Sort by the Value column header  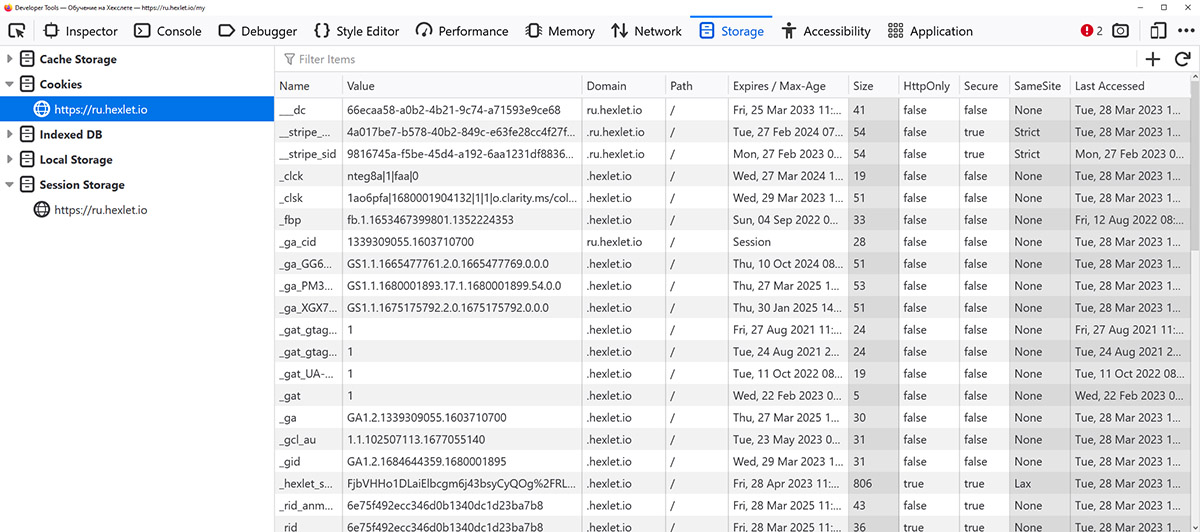coord(461,86)
